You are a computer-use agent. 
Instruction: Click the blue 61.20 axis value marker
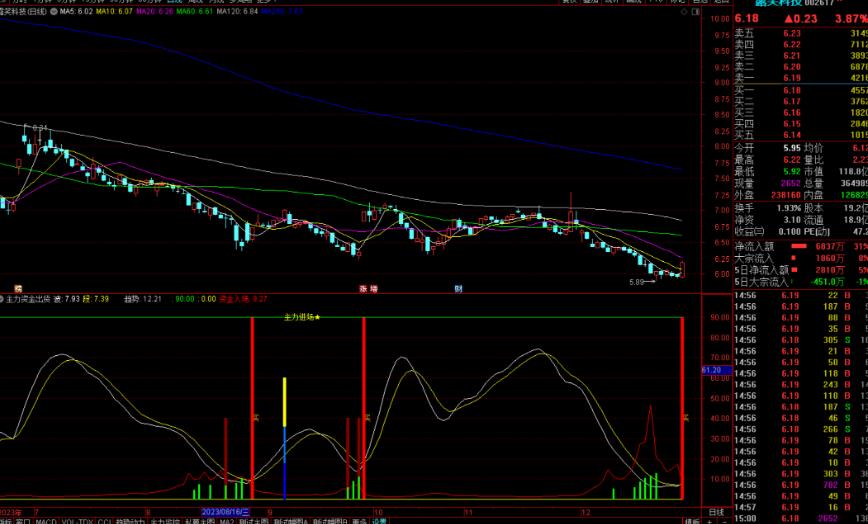tap(715, 370)
